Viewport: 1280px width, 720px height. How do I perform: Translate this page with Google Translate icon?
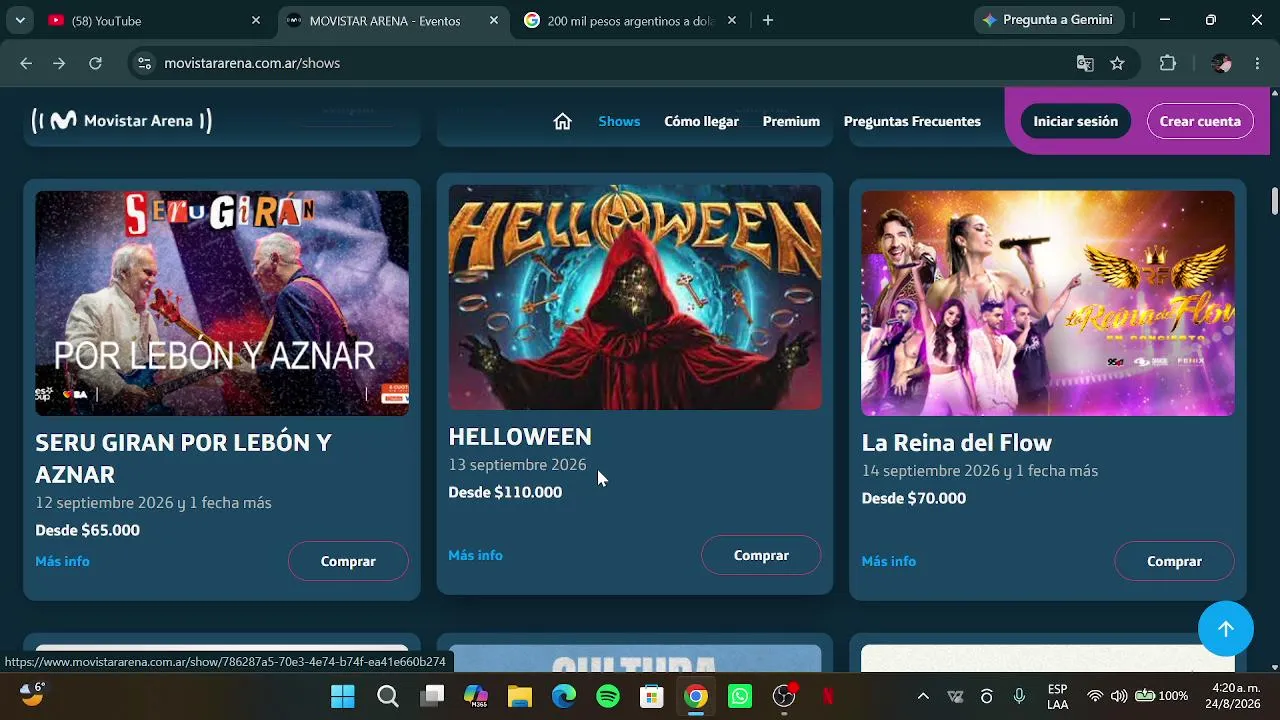pyautogui.click(x=1085, y=63)
